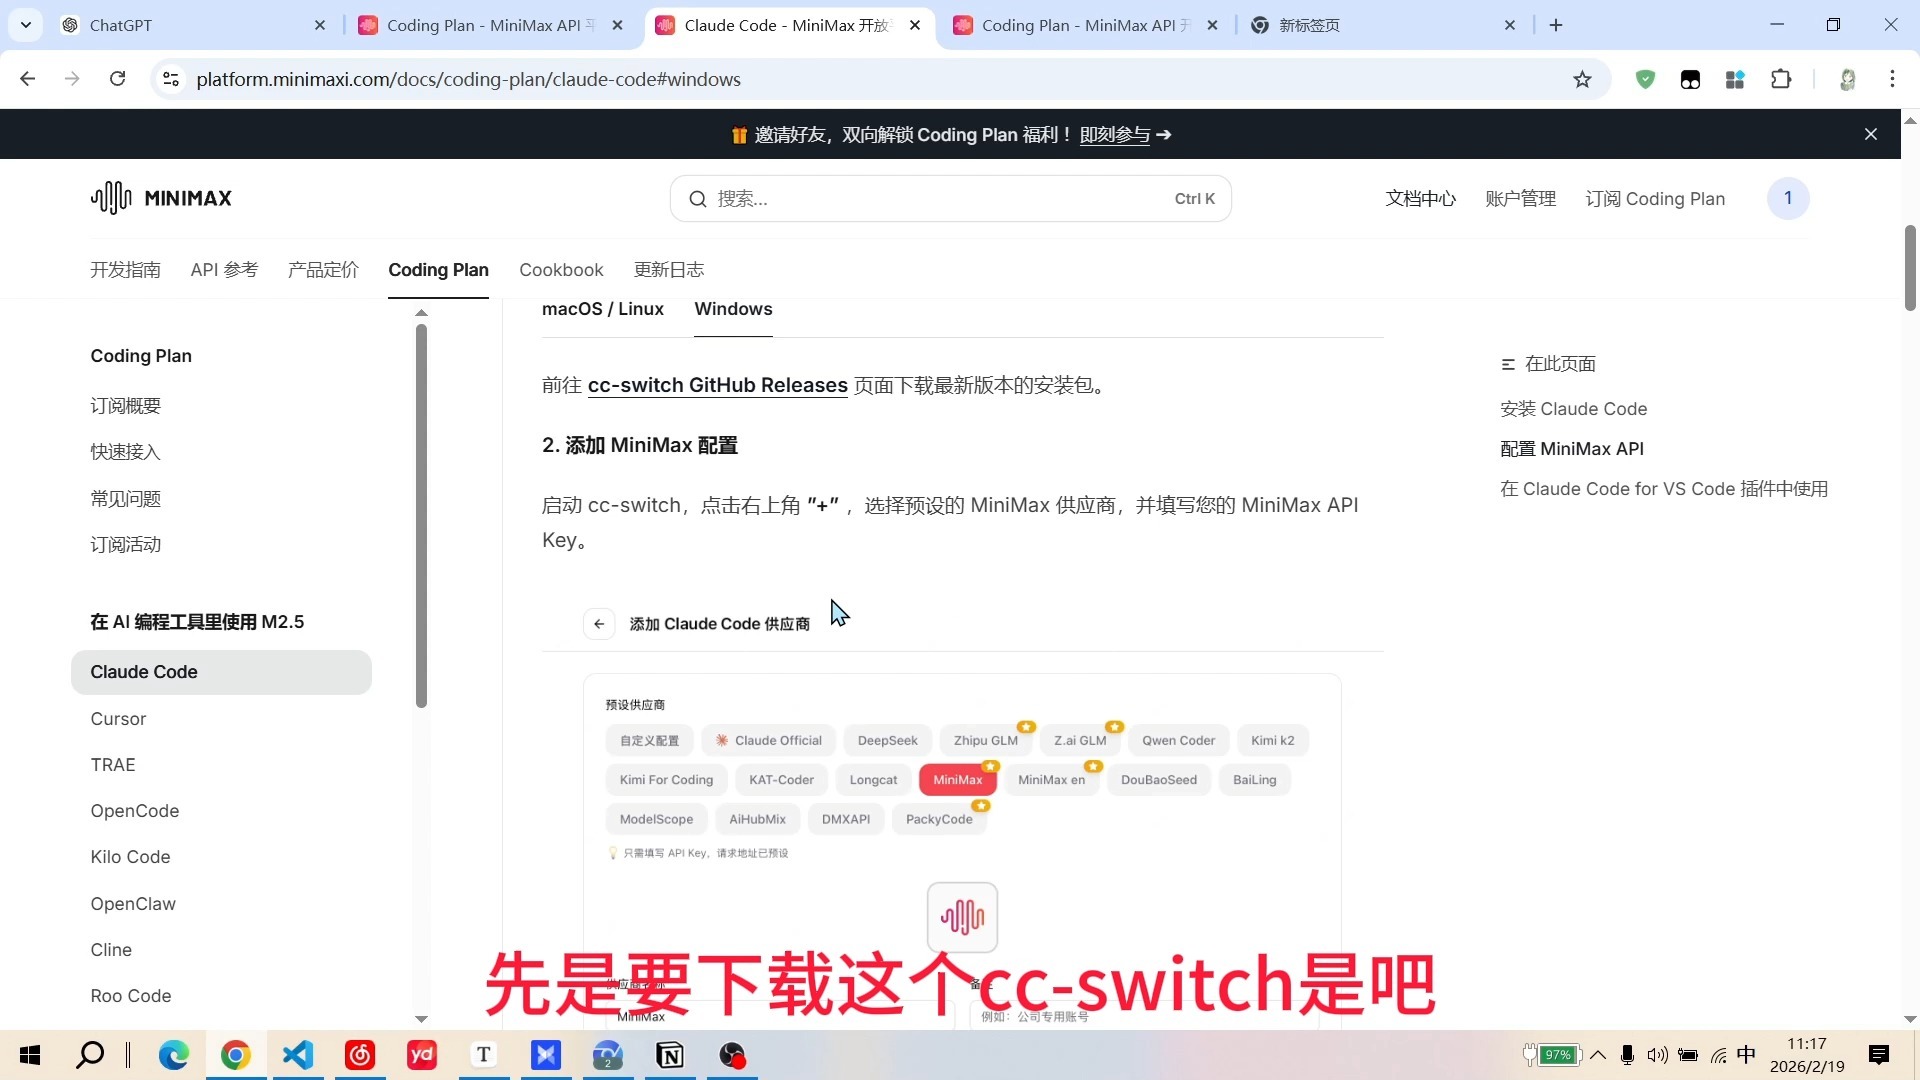Open Notion from the taskbar
The width and height of the screenshot is (1920, 1080).
(x=670, y=1055)
